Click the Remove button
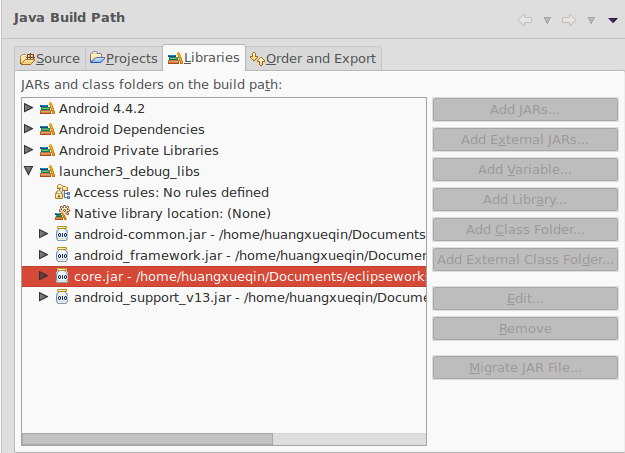Screen dimensions: 625x453 point(525,329)
